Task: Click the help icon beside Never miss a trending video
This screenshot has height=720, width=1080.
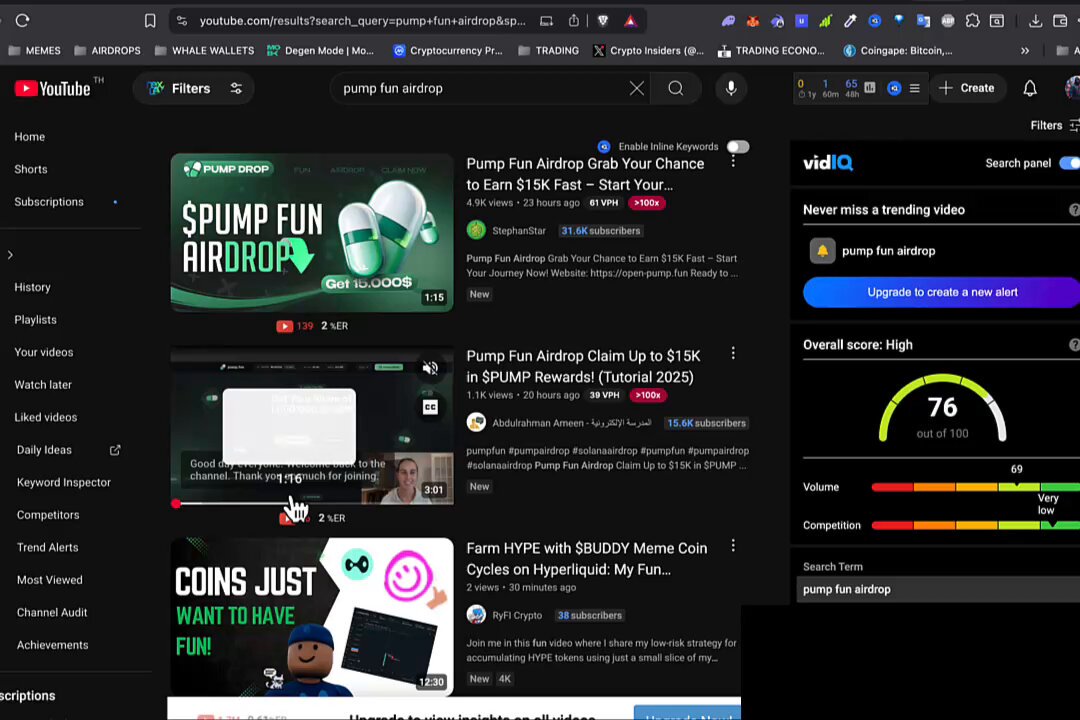Action: tap(1074, 210)
